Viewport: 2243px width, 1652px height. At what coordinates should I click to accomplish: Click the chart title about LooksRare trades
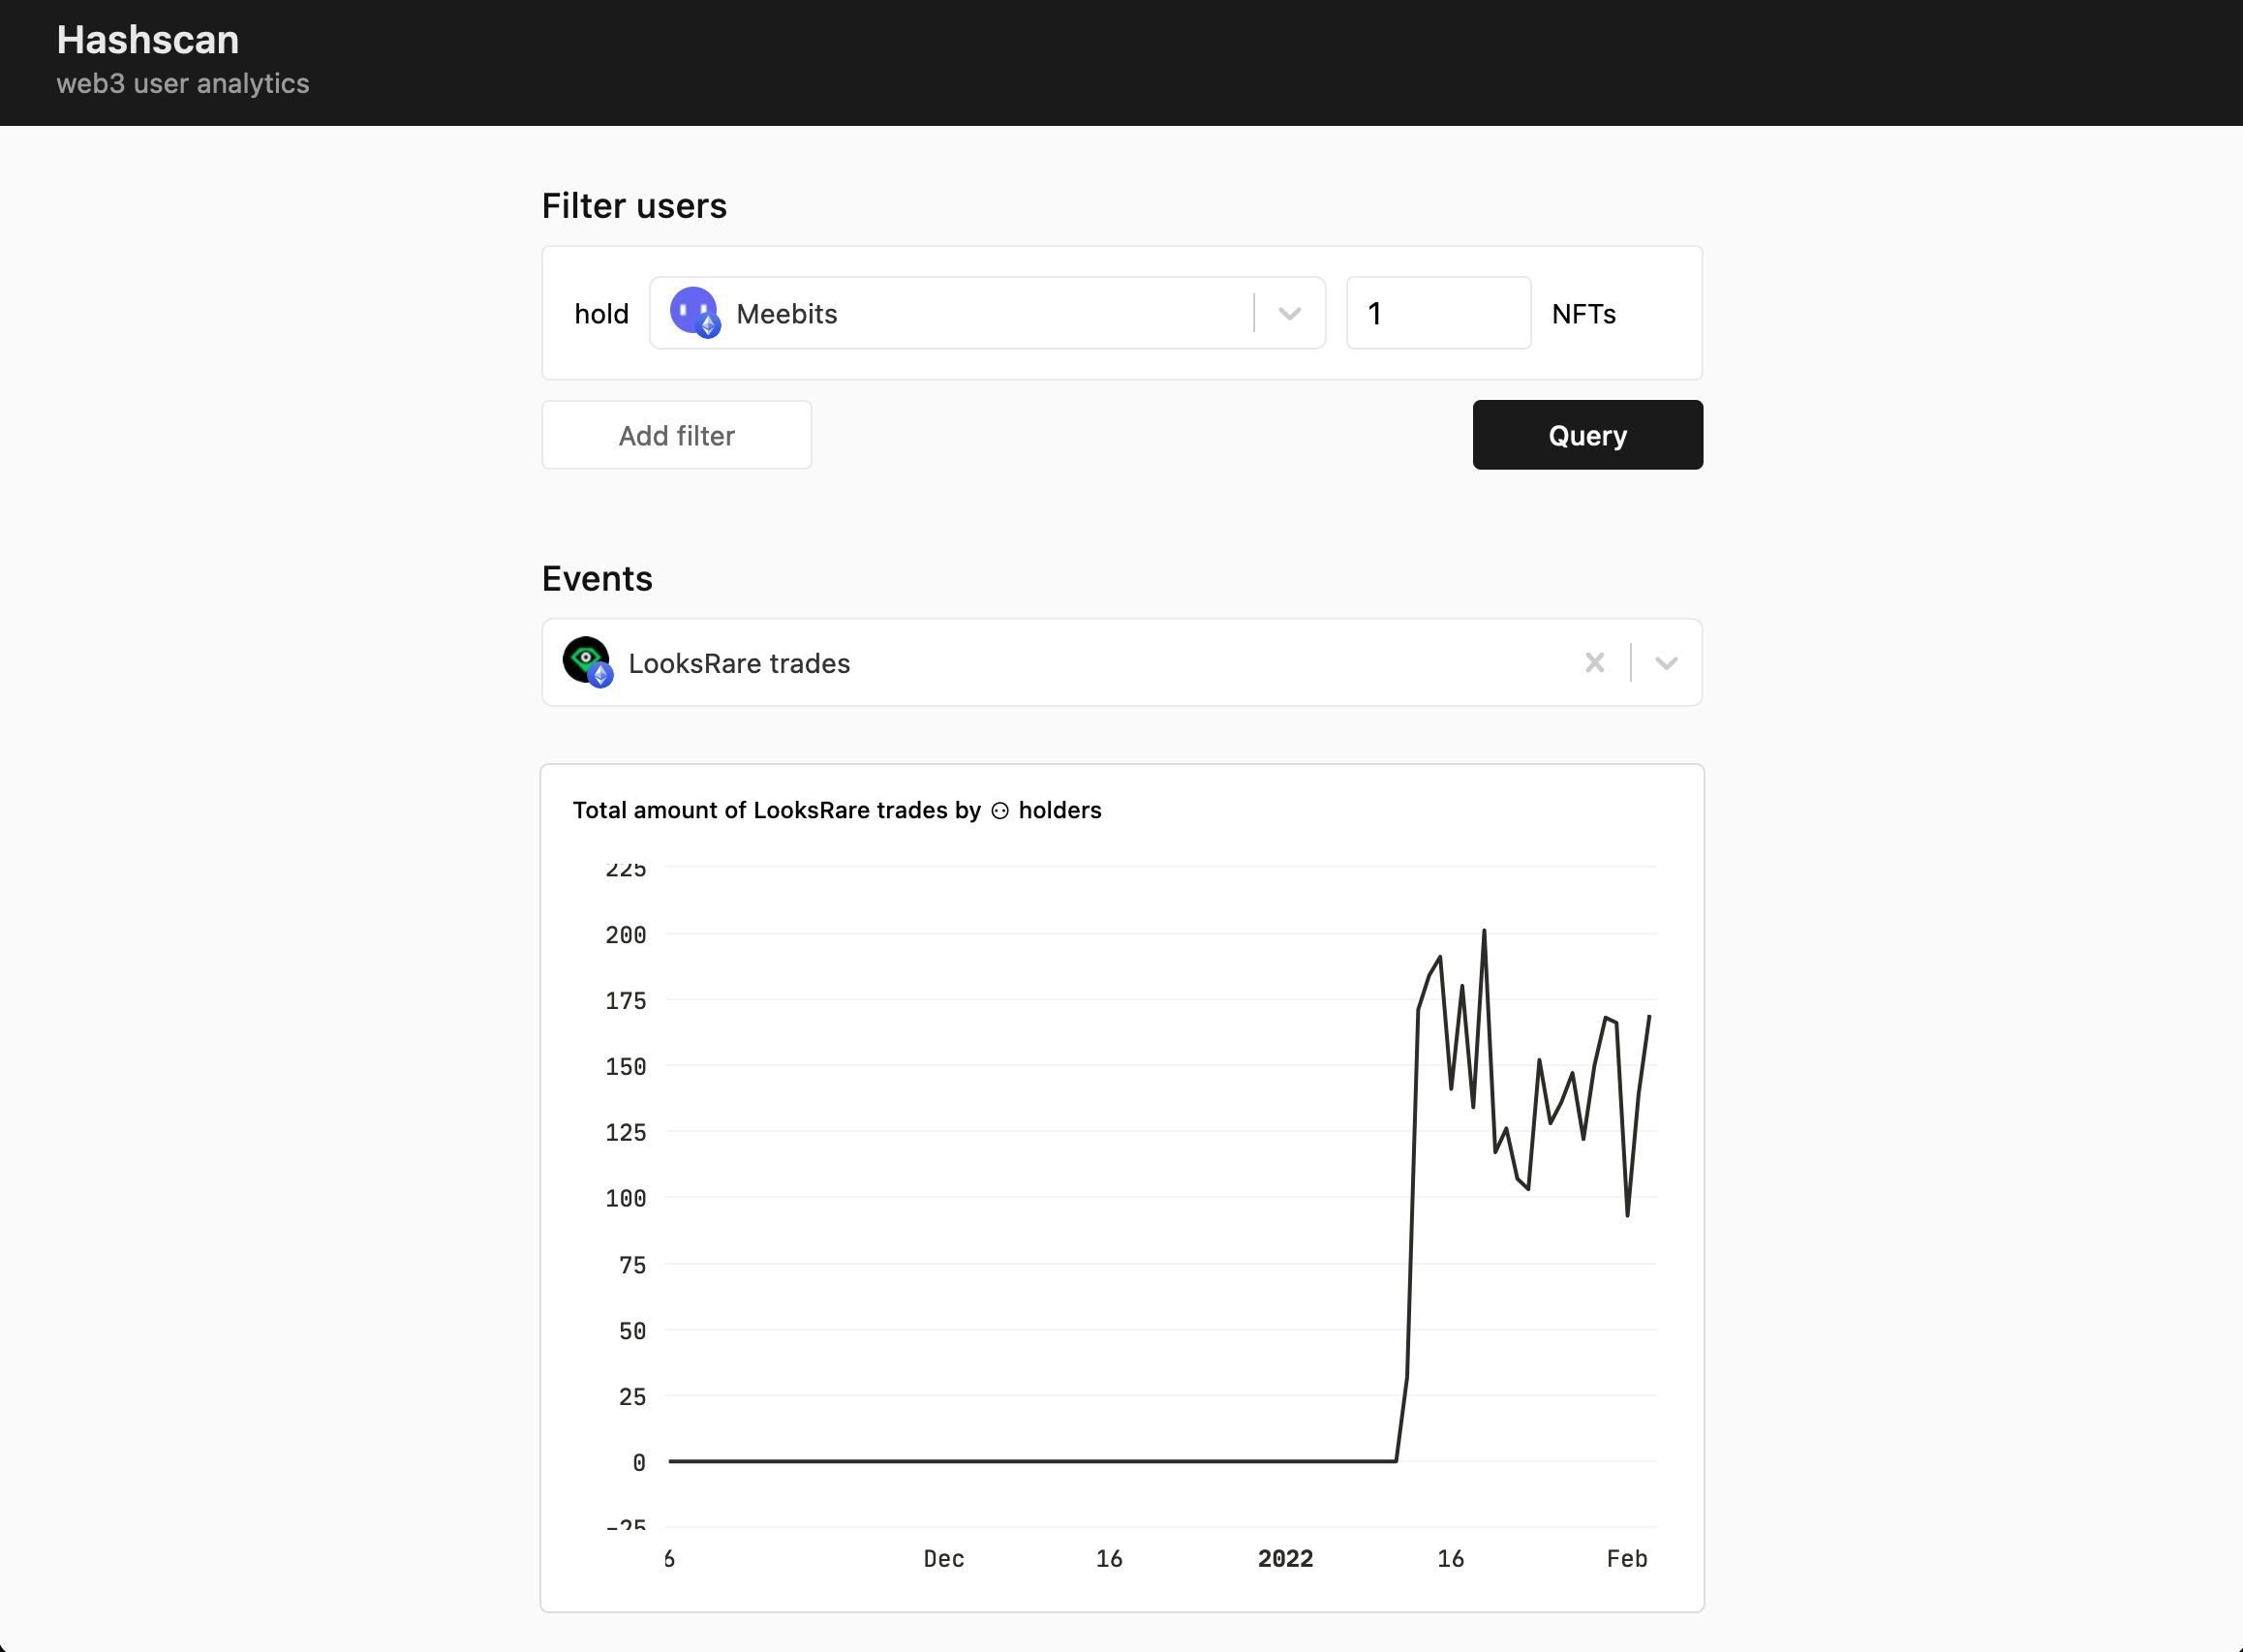pyautogui.click(x=837, y=810)
